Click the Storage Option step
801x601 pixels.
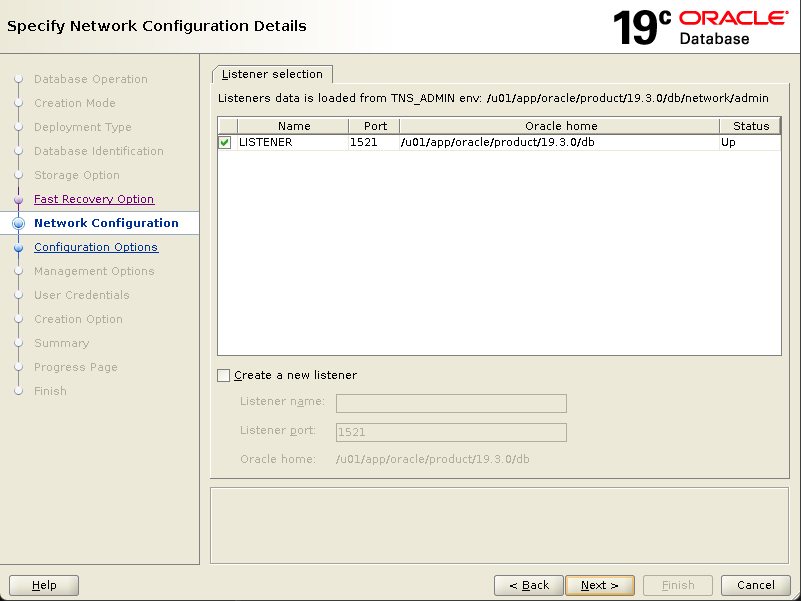77,175
